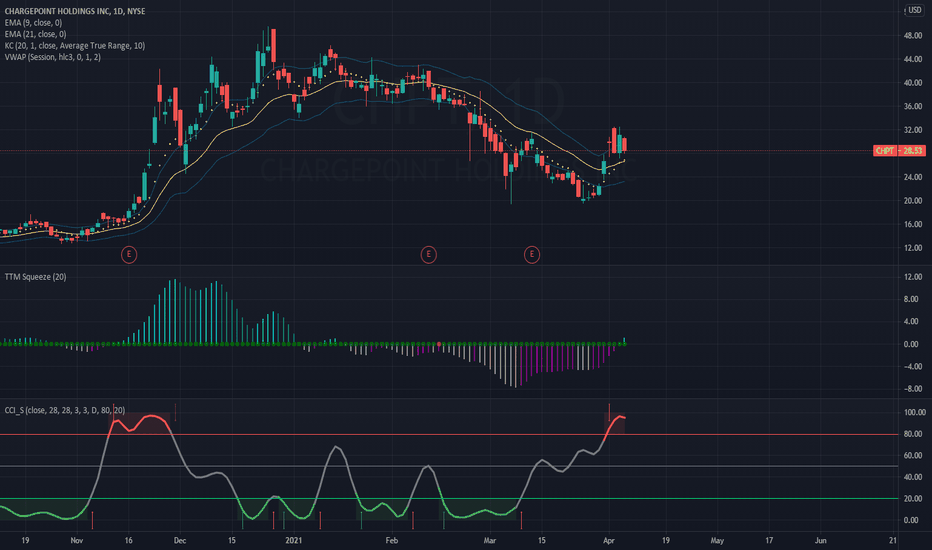Click the Dec date label on time axis

pos(180,540)
